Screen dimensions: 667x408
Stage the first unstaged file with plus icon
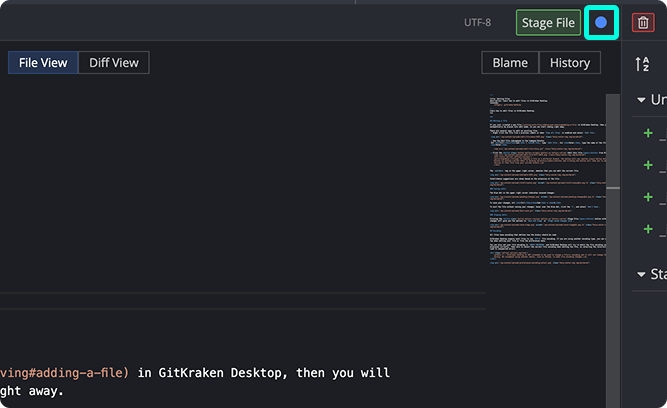(648, 133)
